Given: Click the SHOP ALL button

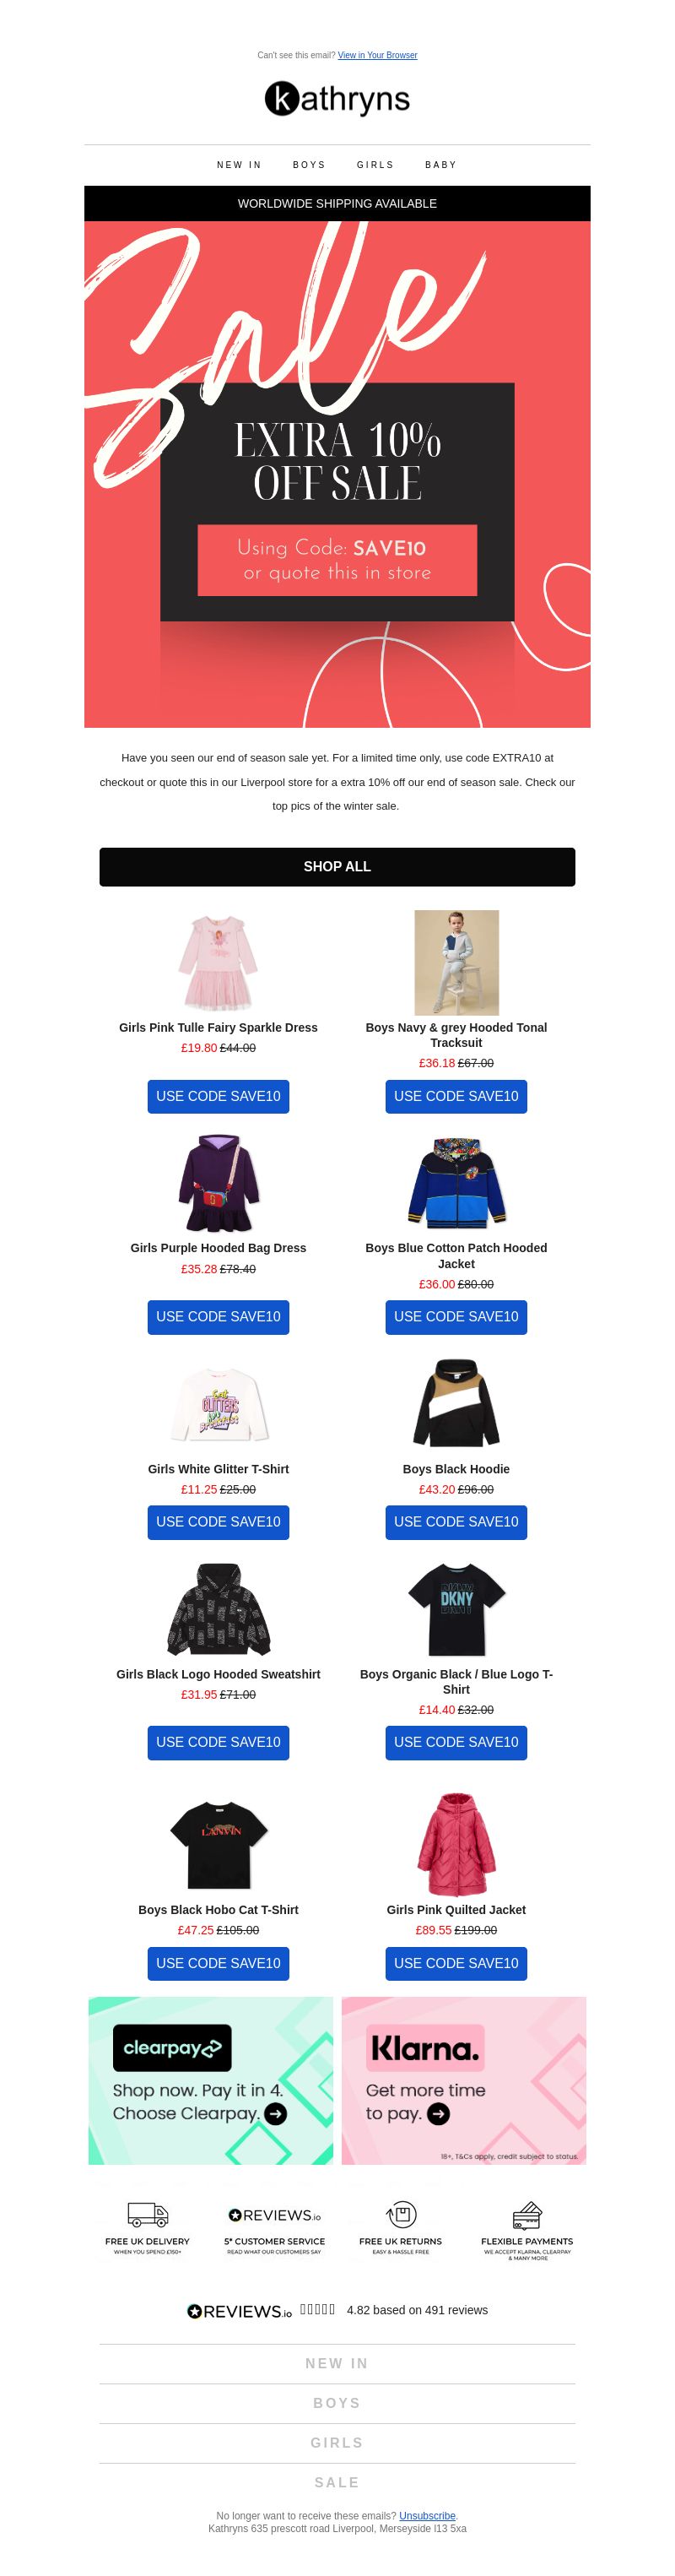Looking at the screenshot, I should point(337,866).
